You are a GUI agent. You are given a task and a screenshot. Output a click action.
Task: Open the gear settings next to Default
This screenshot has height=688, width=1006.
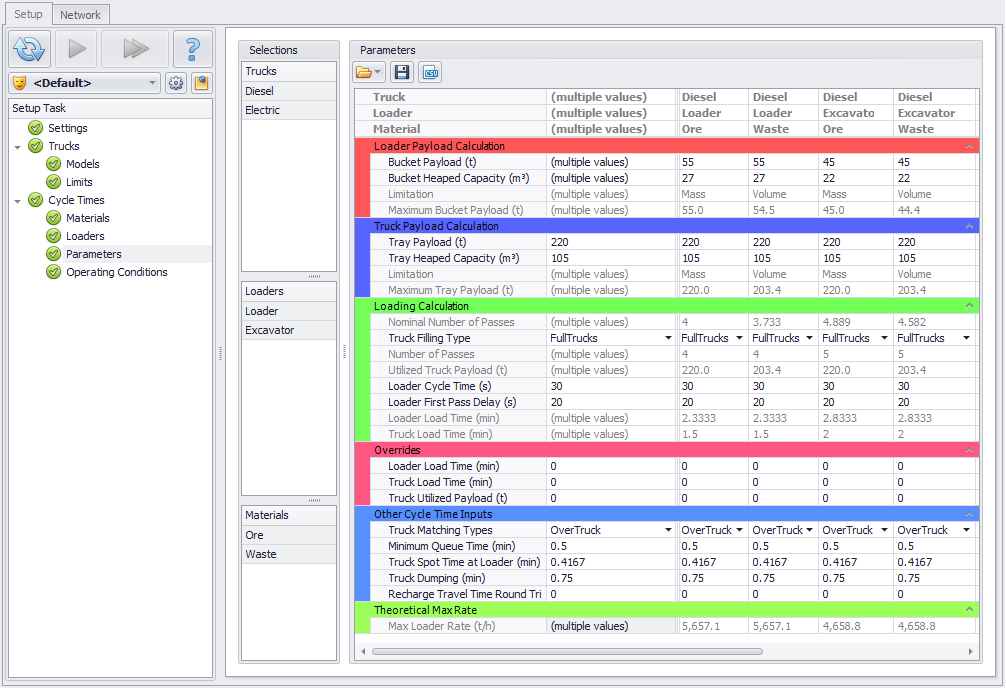(176, 83)
